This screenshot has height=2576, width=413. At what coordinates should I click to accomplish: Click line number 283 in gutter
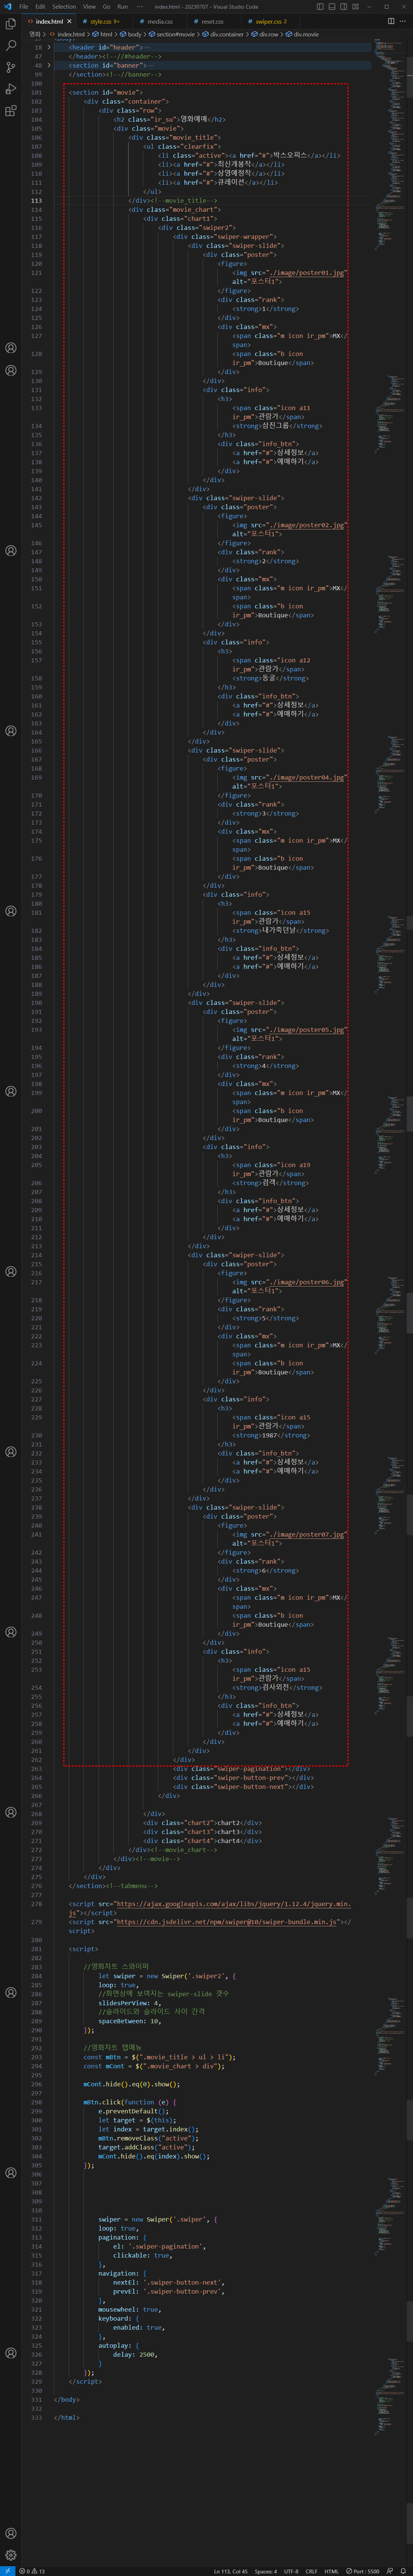[x=36, y=1967]
